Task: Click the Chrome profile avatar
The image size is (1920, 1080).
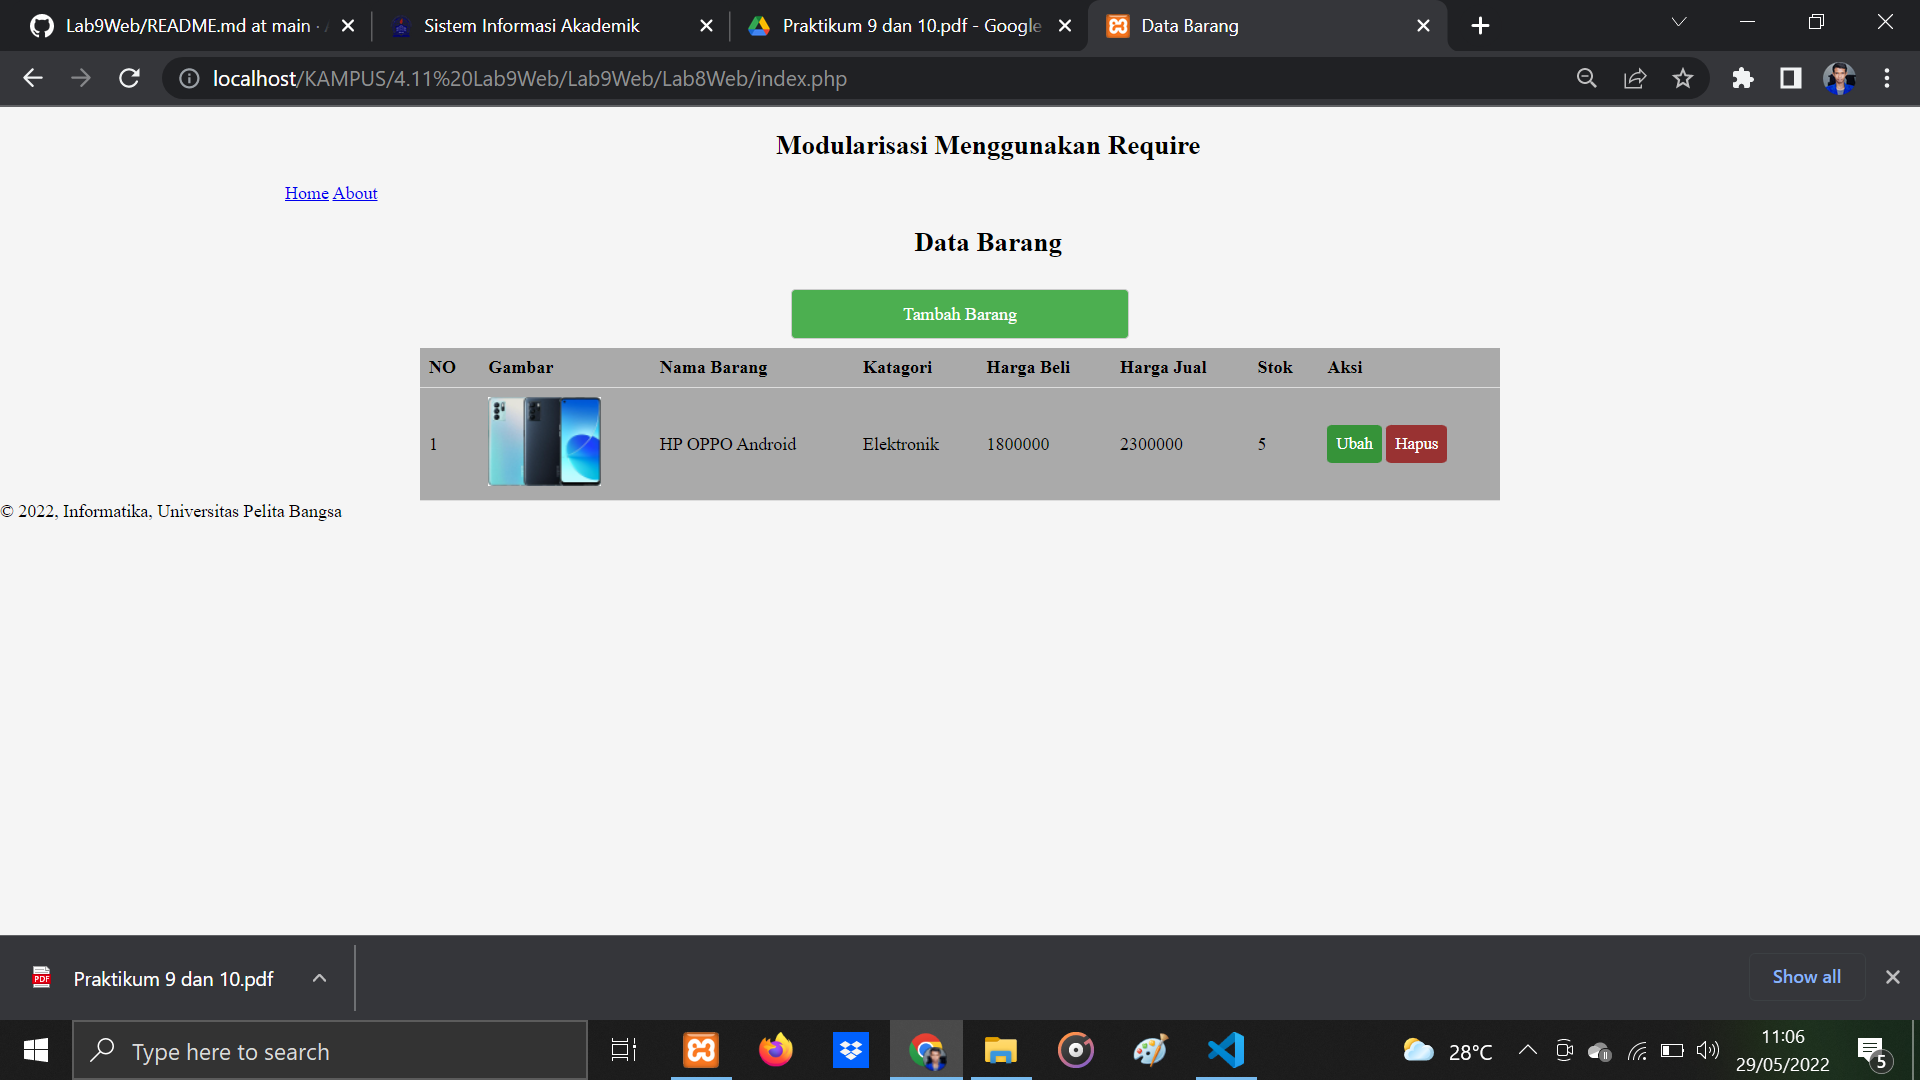Action: [x=1839, y=78]
